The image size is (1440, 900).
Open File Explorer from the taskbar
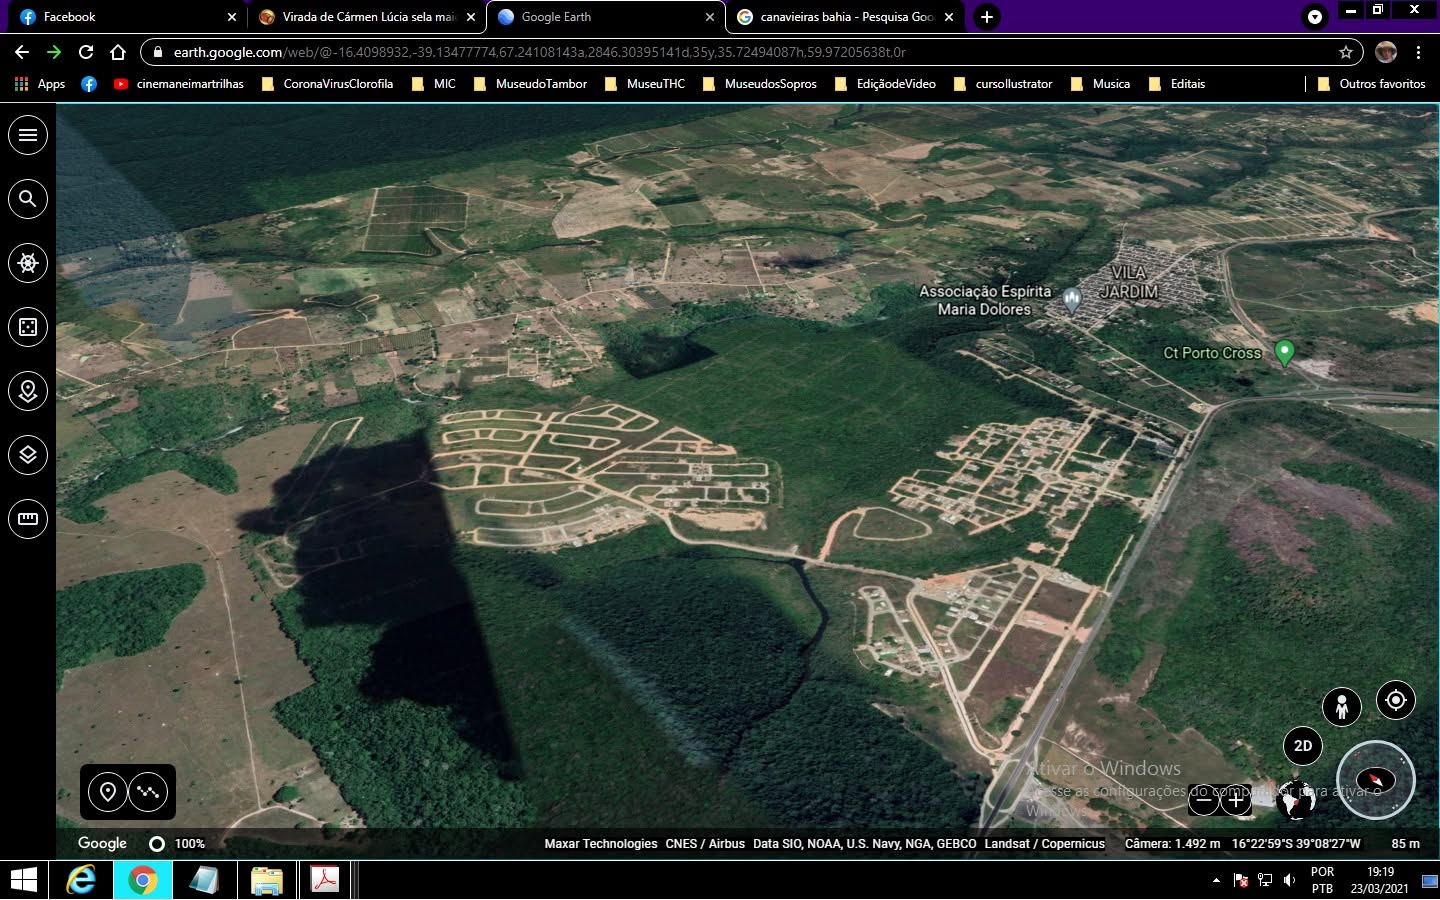point(266,880)
